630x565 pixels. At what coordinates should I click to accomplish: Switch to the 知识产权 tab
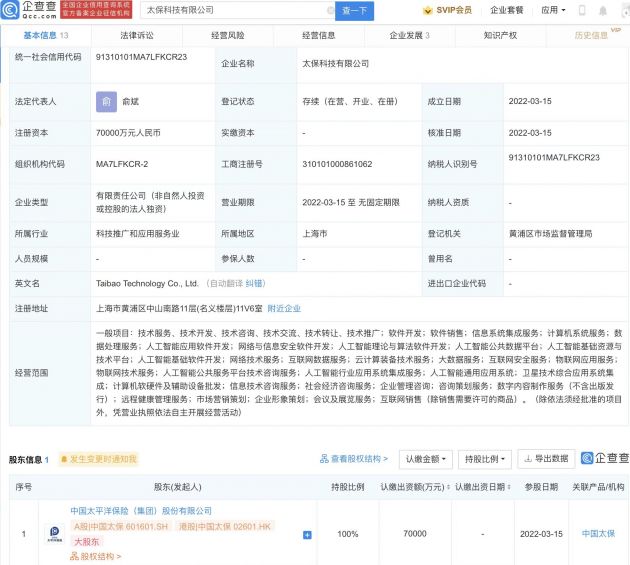[x=500, y=35]
